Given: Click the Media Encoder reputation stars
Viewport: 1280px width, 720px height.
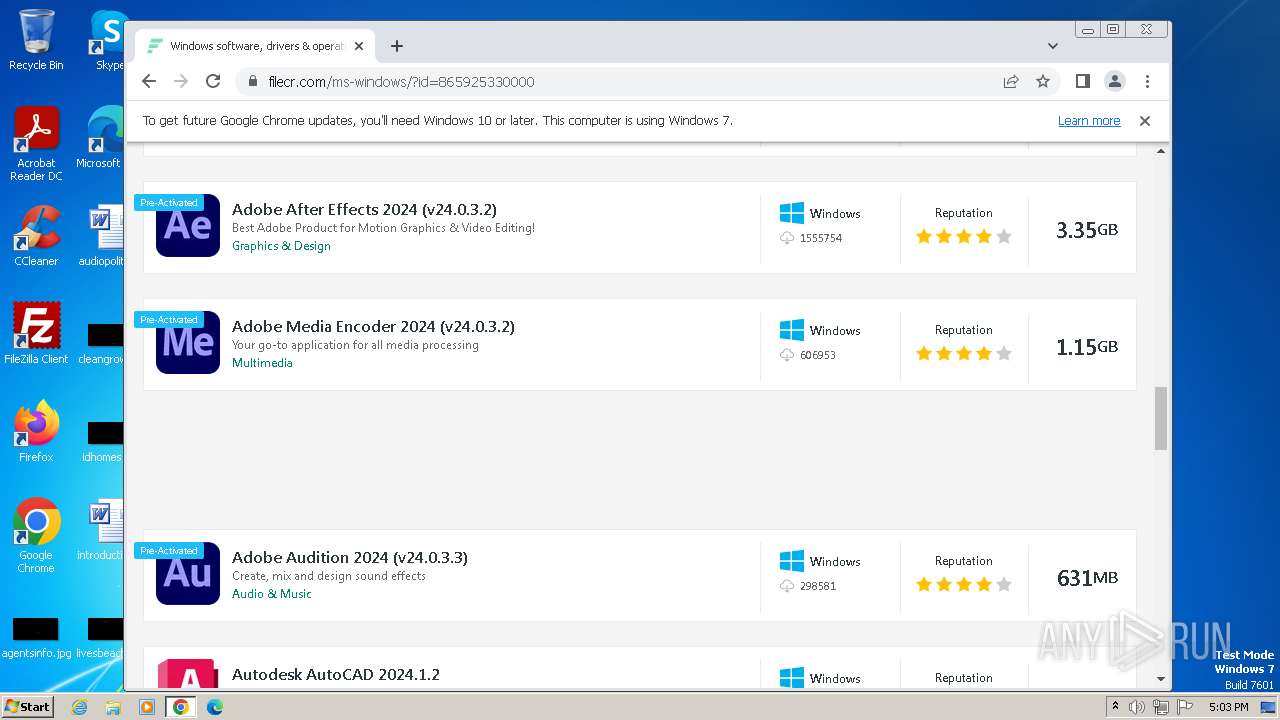Looking at the screenshot, I should 964,354.
